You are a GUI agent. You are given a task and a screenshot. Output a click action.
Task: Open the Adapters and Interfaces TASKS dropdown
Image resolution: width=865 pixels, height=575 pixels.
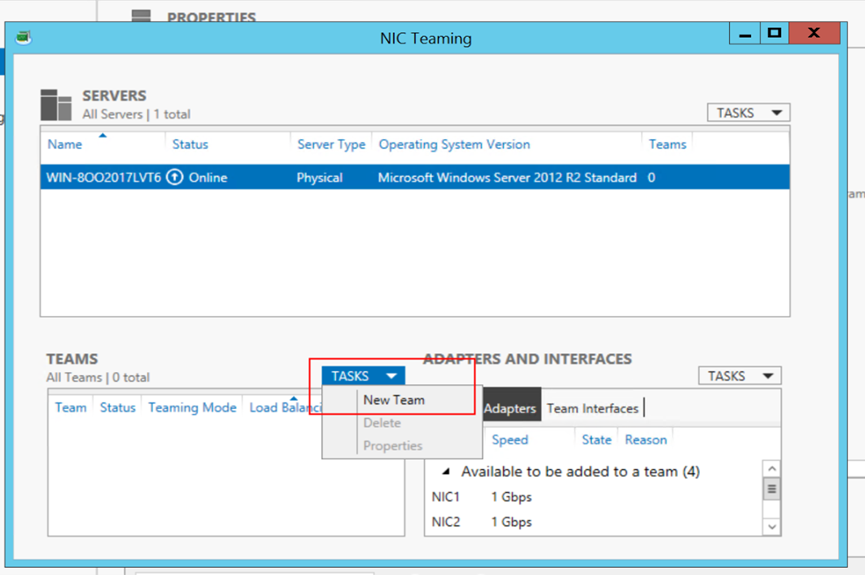click(x=739, y=376)
